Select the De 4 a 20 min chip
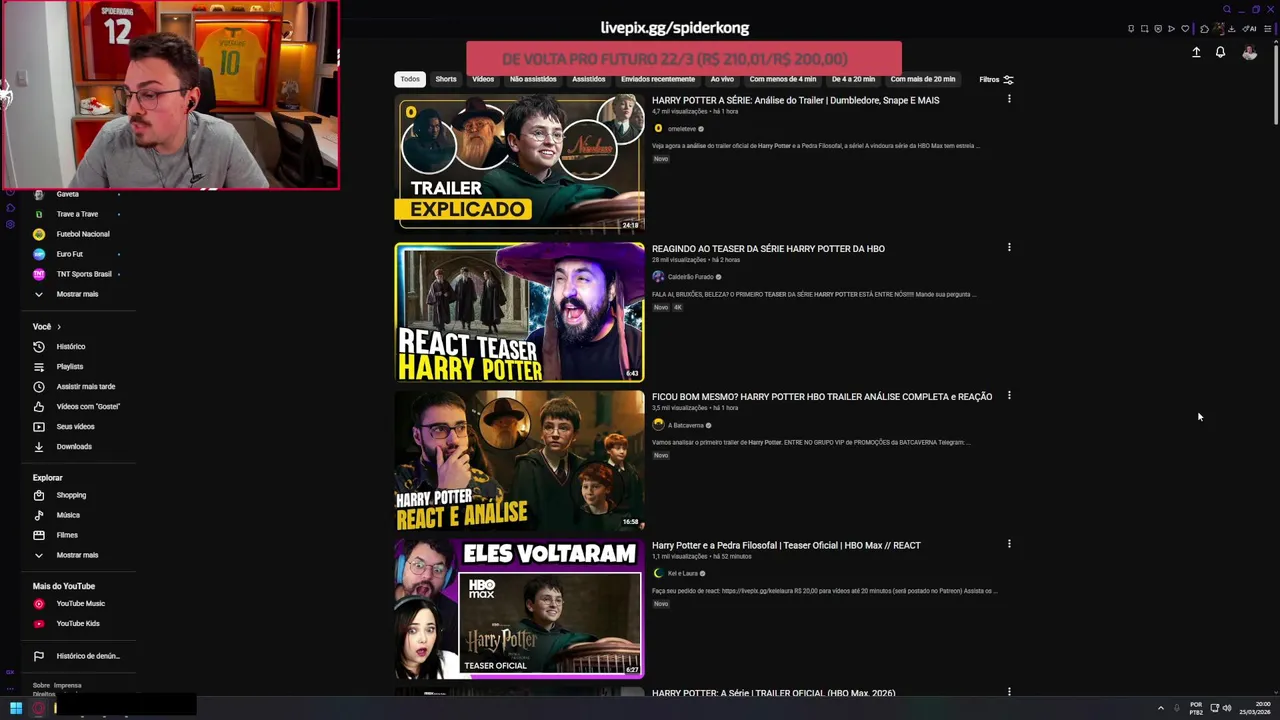1280x720 pixels. click(x=853, y=79)
